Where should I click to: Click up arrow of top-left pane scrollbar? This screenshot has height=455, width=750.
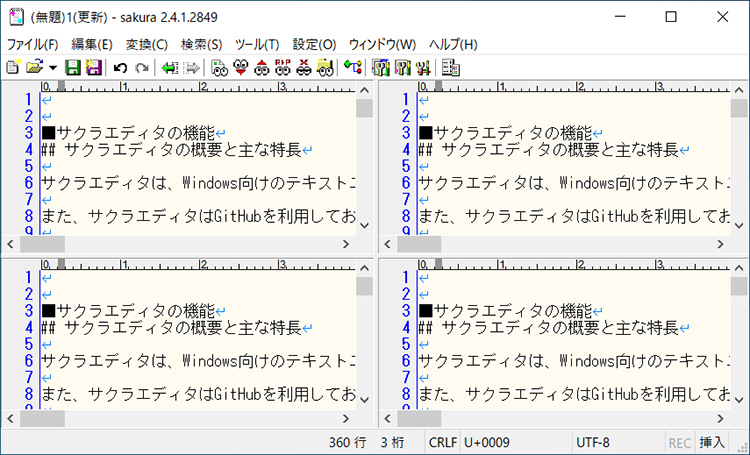click(364, 89)
